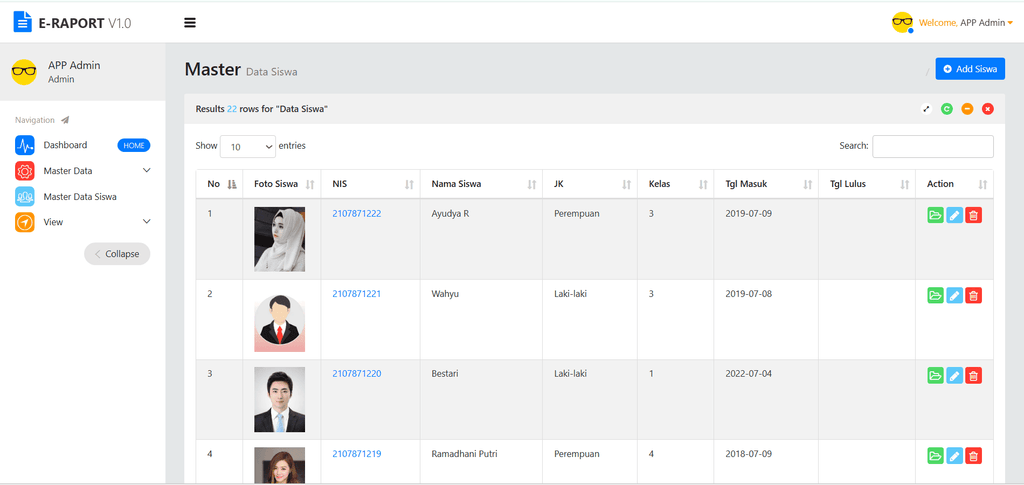Click Bestari's student photo
The width and height of the screenshot is (1024, 485).
coord(280,399)
